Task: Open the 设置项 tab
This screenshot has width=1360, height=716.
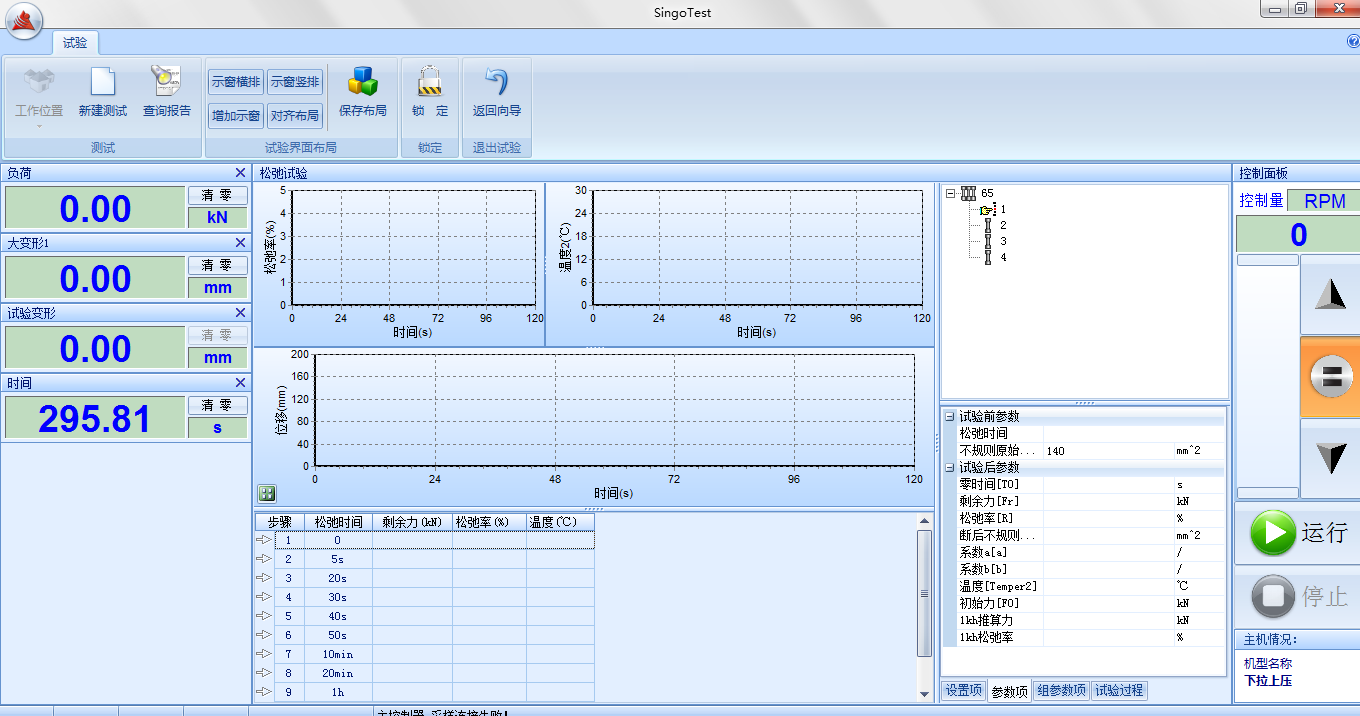Action: pos(964,690)
